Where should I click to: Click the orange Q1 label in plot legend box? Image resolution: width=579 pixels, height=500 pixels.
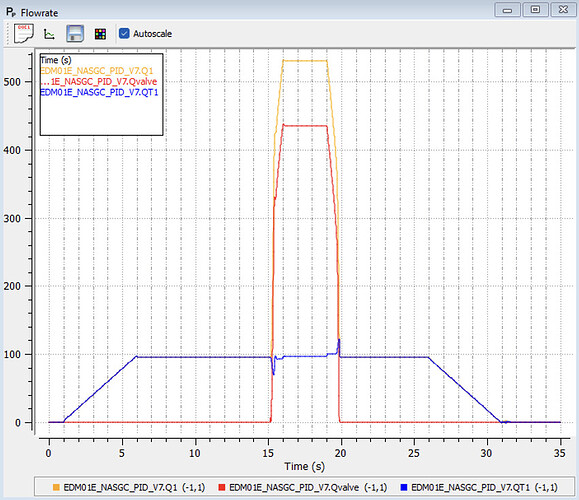(97, 71)
